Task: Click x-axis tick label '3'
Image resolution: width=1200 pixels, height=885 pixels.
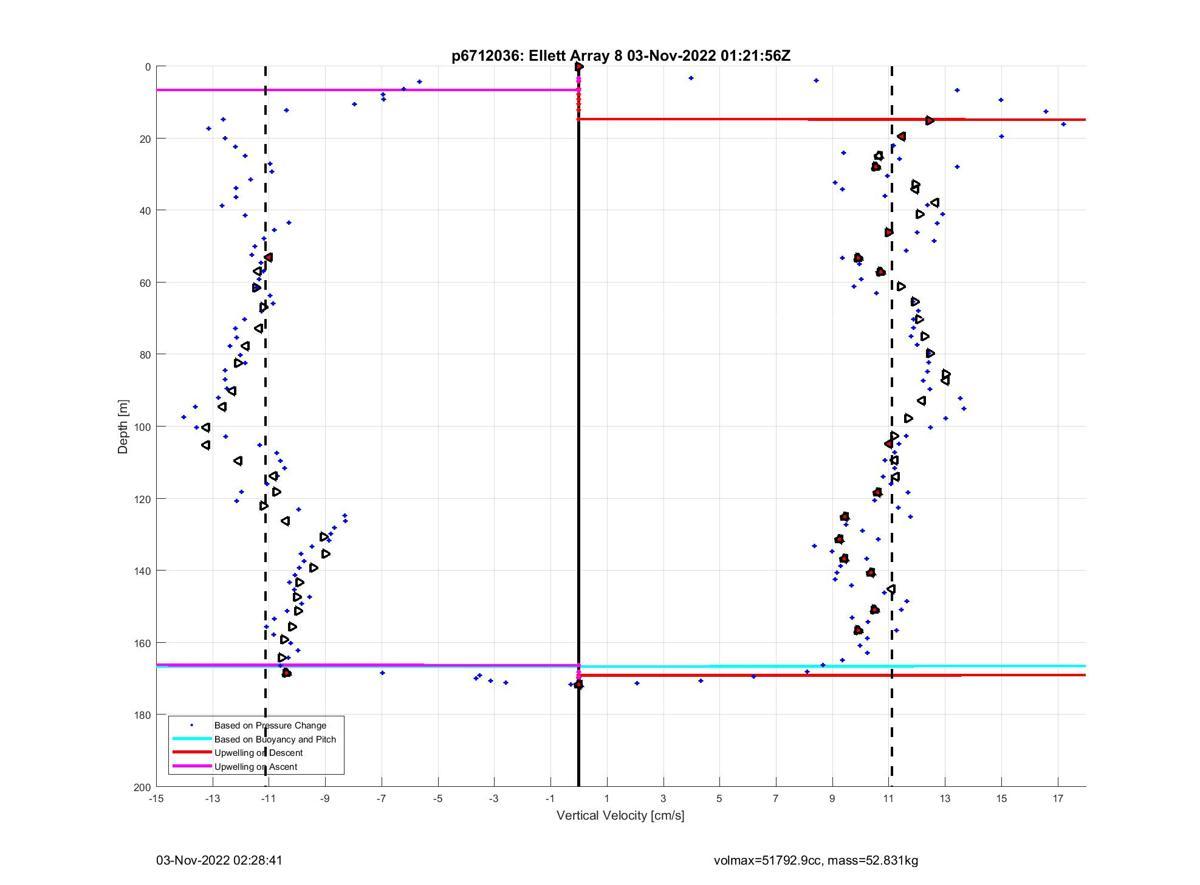Action: [x=663, y=798]
